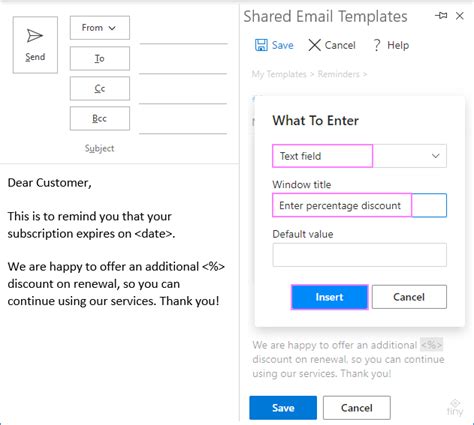
Task: Open Help via the question mark icon
Action: [377, 45]
